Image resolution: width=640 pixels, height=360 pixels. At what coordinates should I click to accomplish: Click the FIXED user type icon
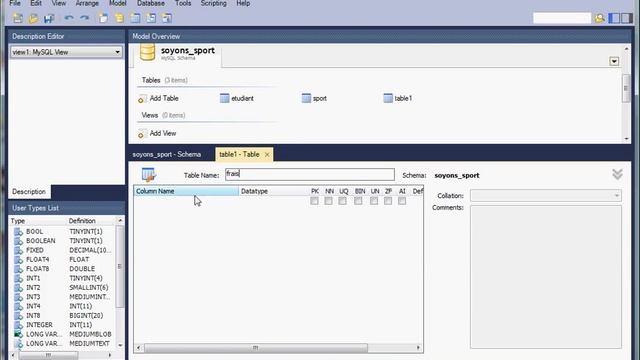pos(18,250)
